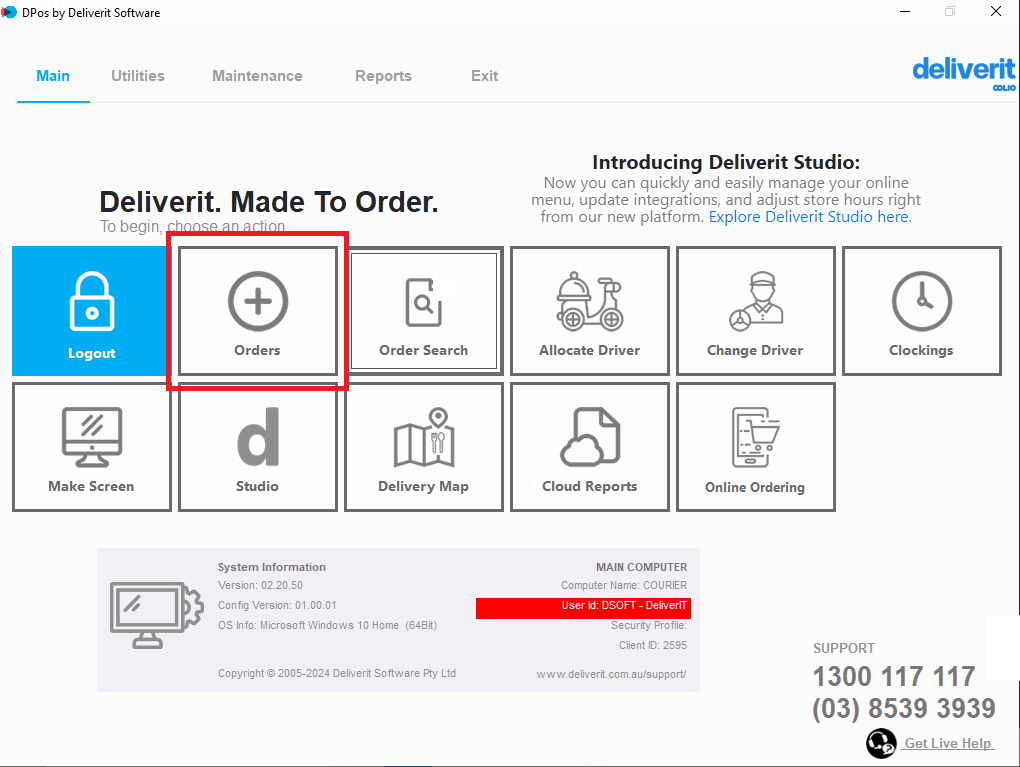Click the Exit menu item

[x=484, y=75]
